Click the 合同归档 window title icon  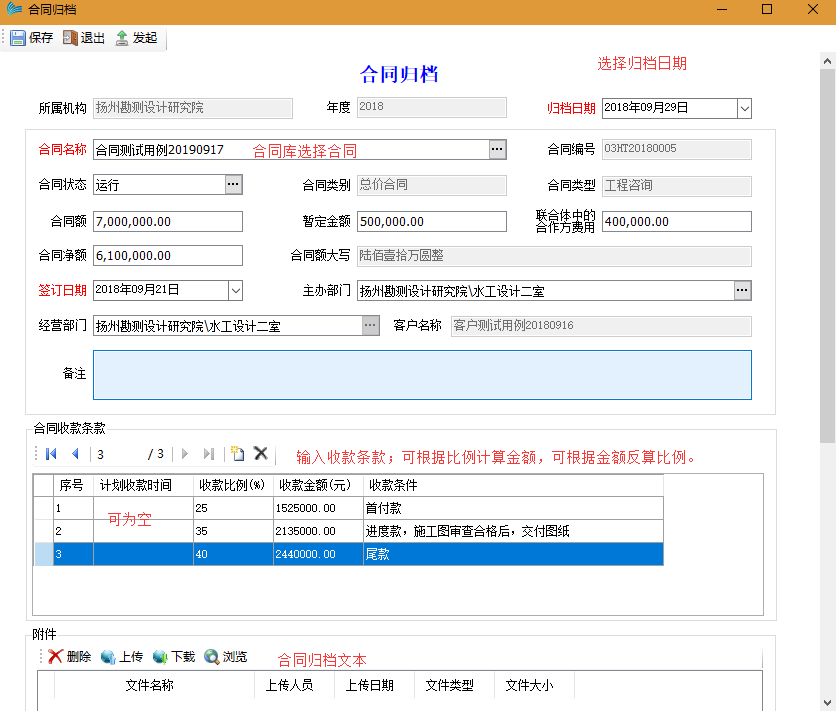click(14, 10)
